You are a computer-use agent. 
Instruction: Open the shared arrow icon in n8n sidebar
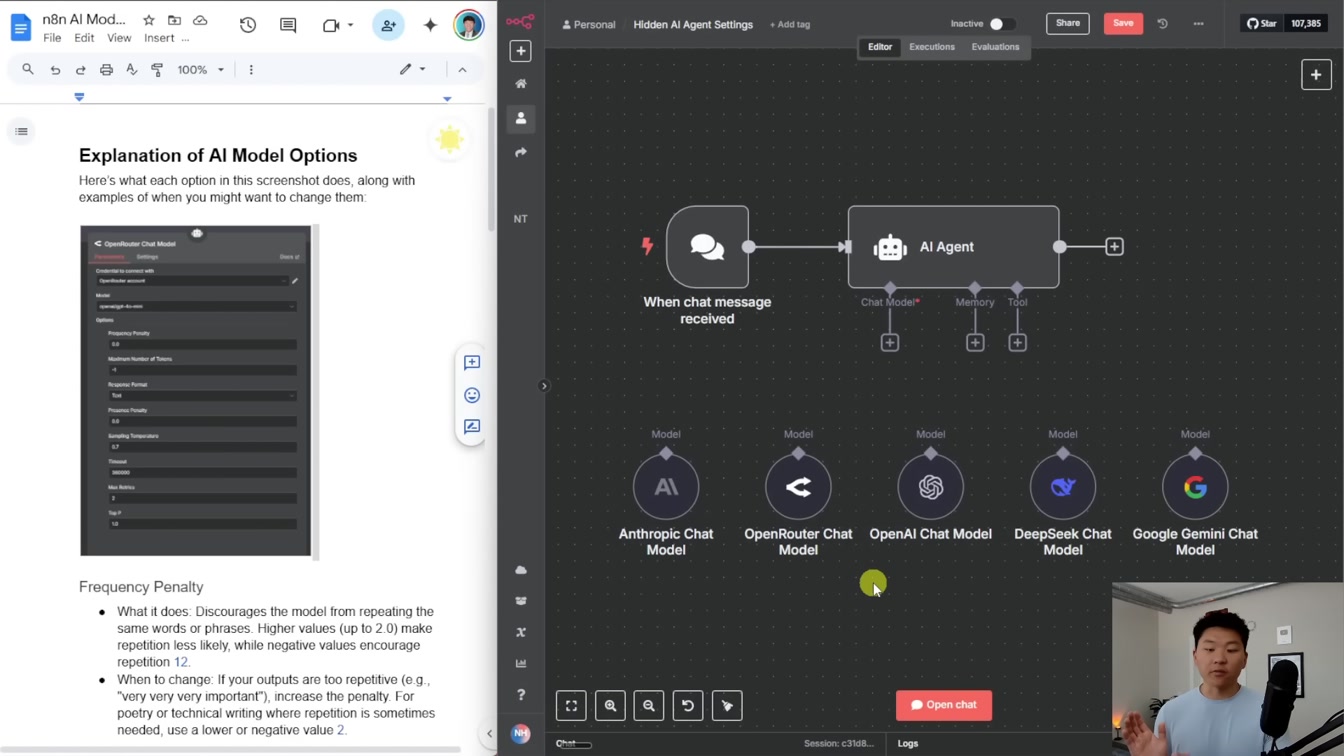coord(521,153)
